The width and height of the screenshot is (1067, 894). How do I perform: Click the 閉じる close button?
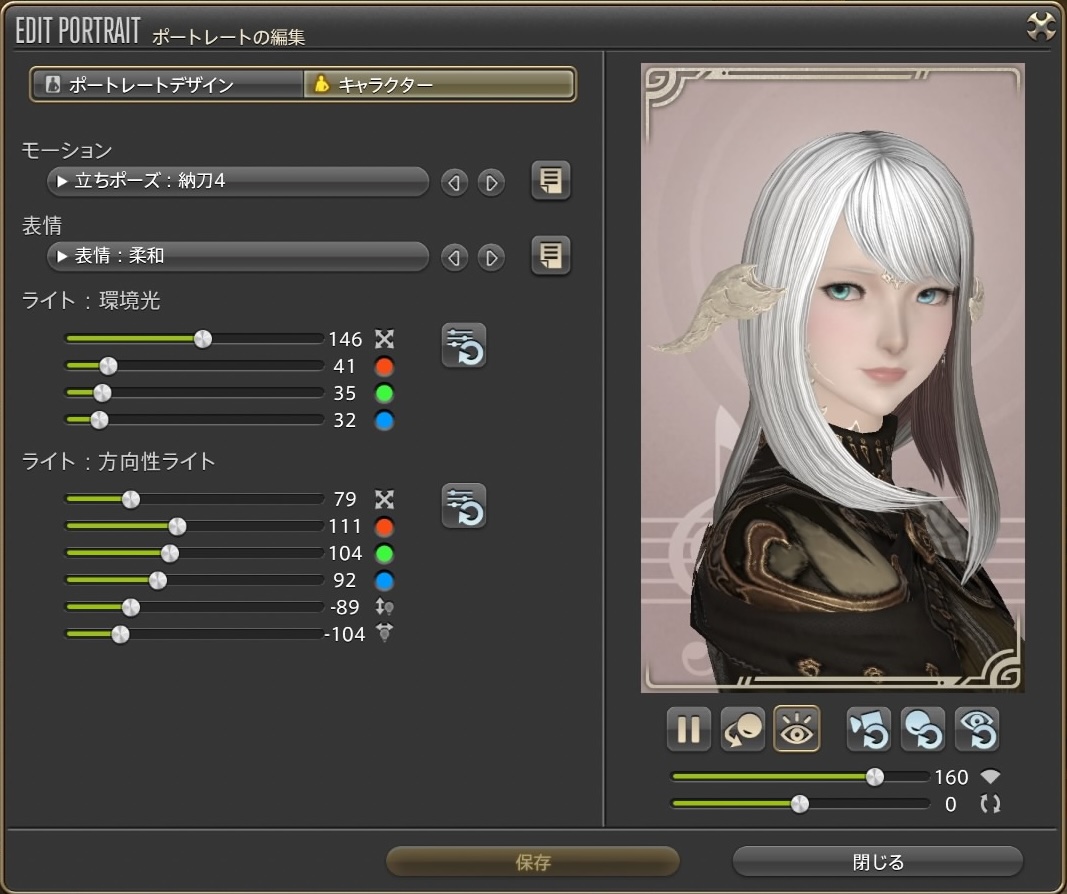pyautogui.click(x=877, y=862)
